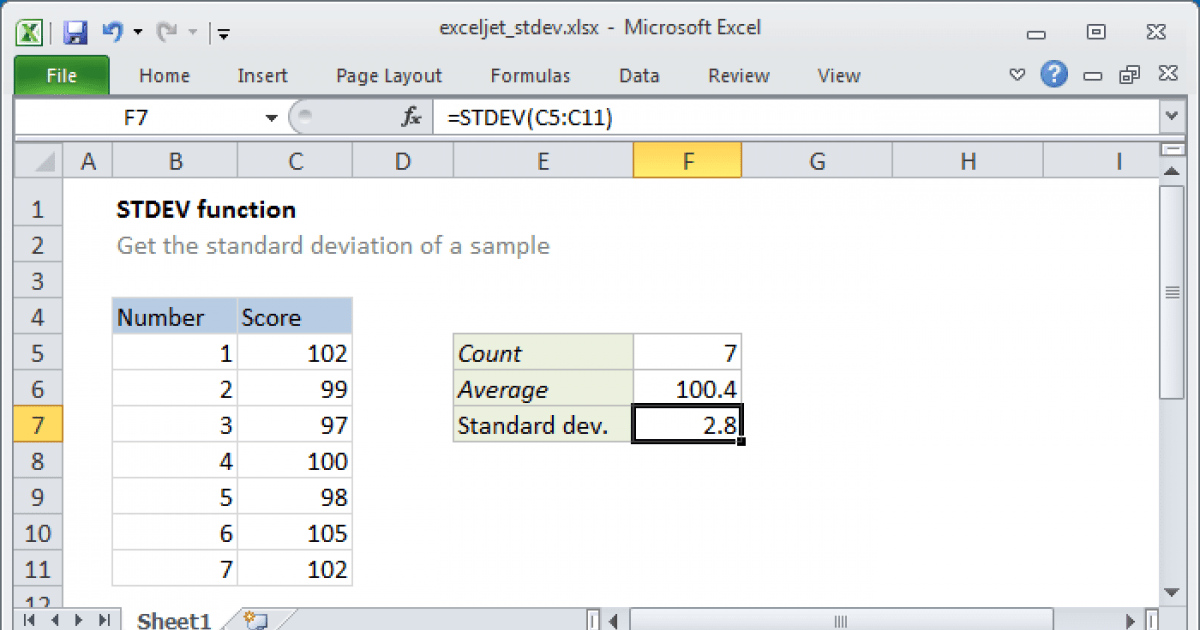The height and width of the screenshot is (630, 1200).
Task: Switch to the Formulas ribbon tab
Action: (530, 75)
